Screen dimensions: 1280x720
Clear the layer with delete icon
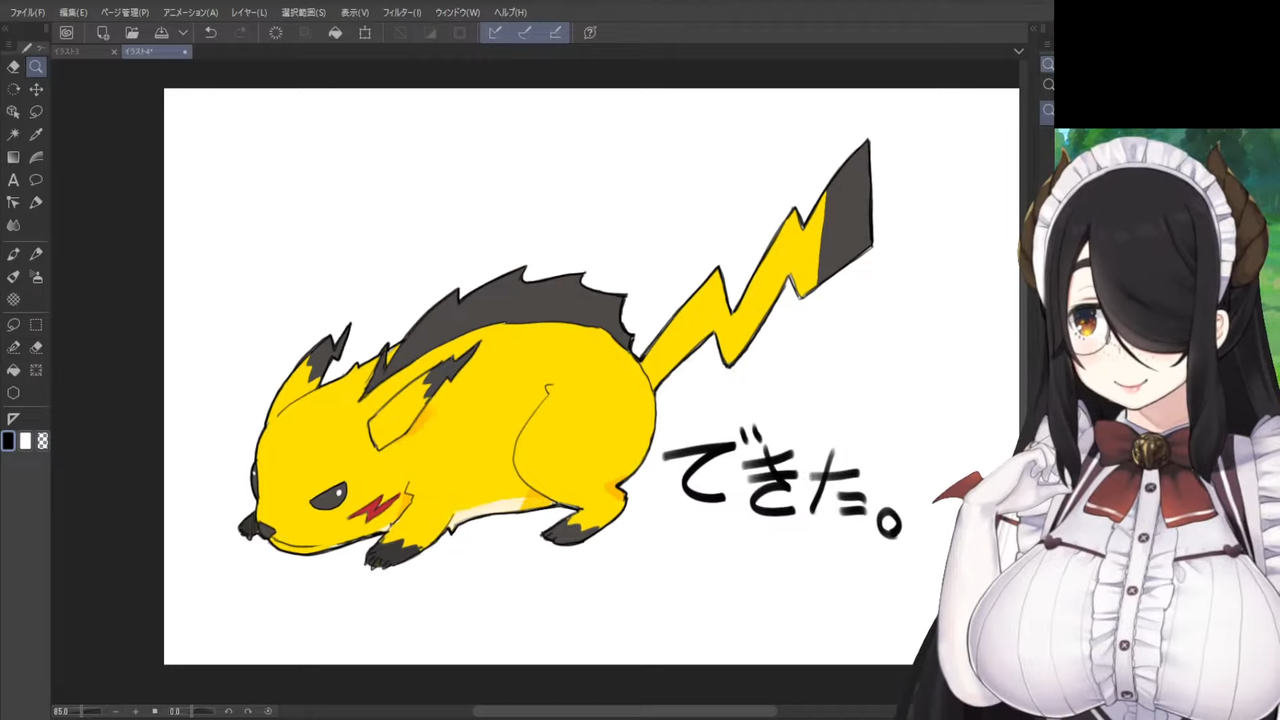pos(275,33)
